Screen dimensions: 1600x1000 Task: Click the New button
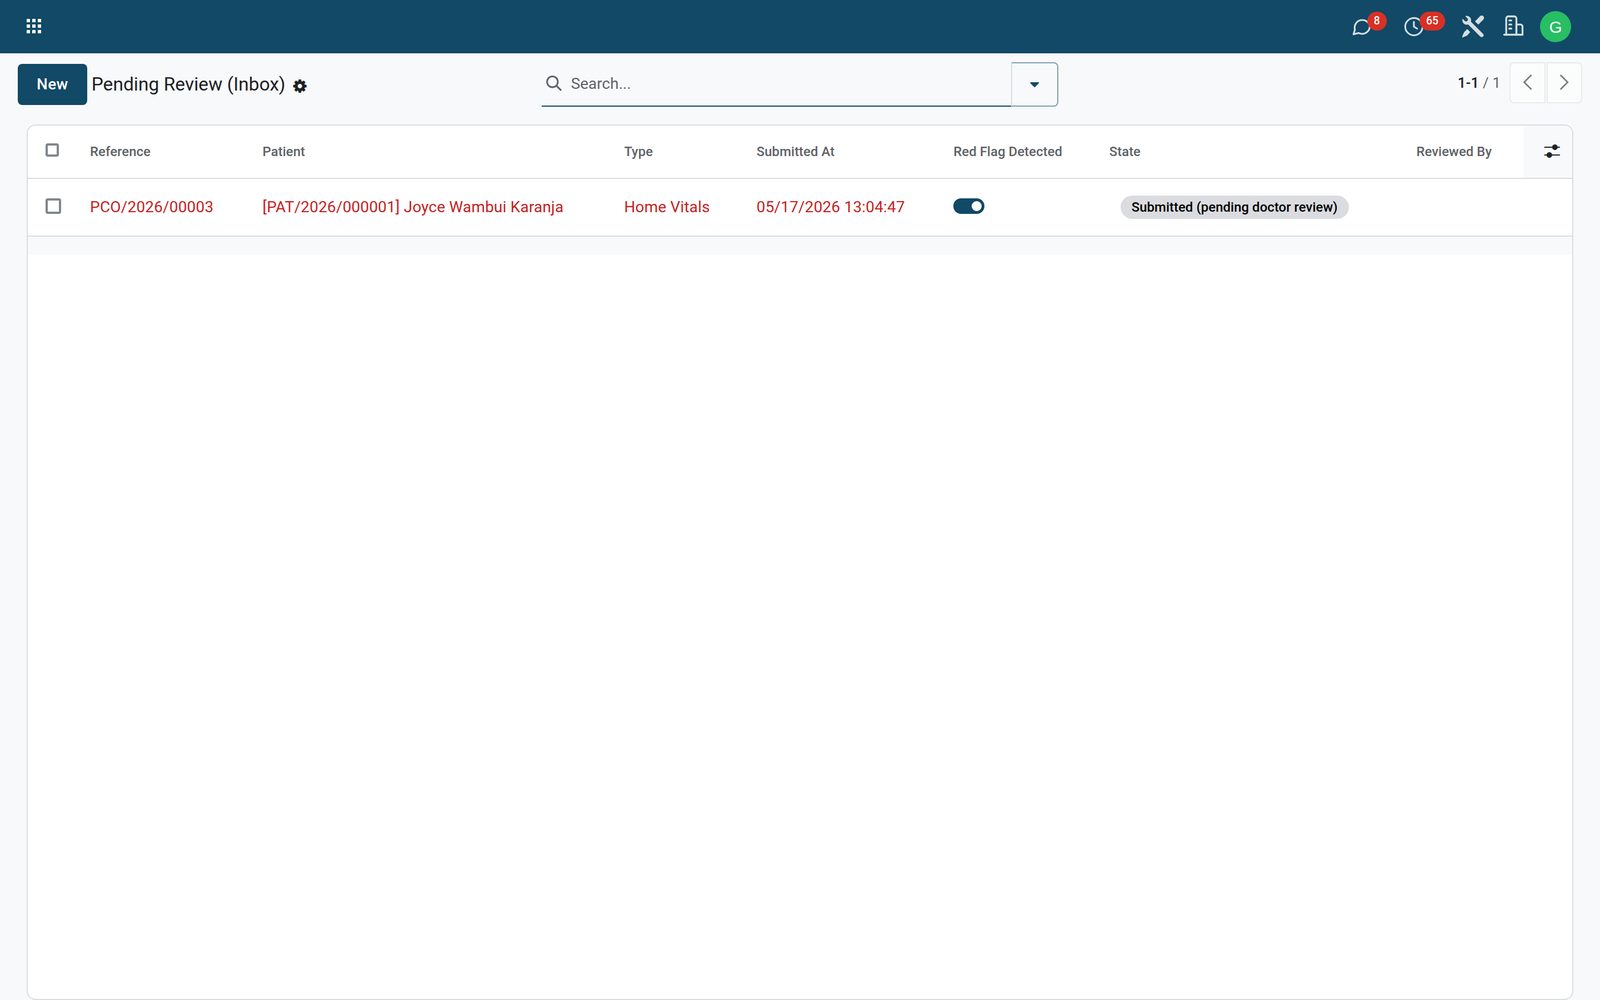52,84
